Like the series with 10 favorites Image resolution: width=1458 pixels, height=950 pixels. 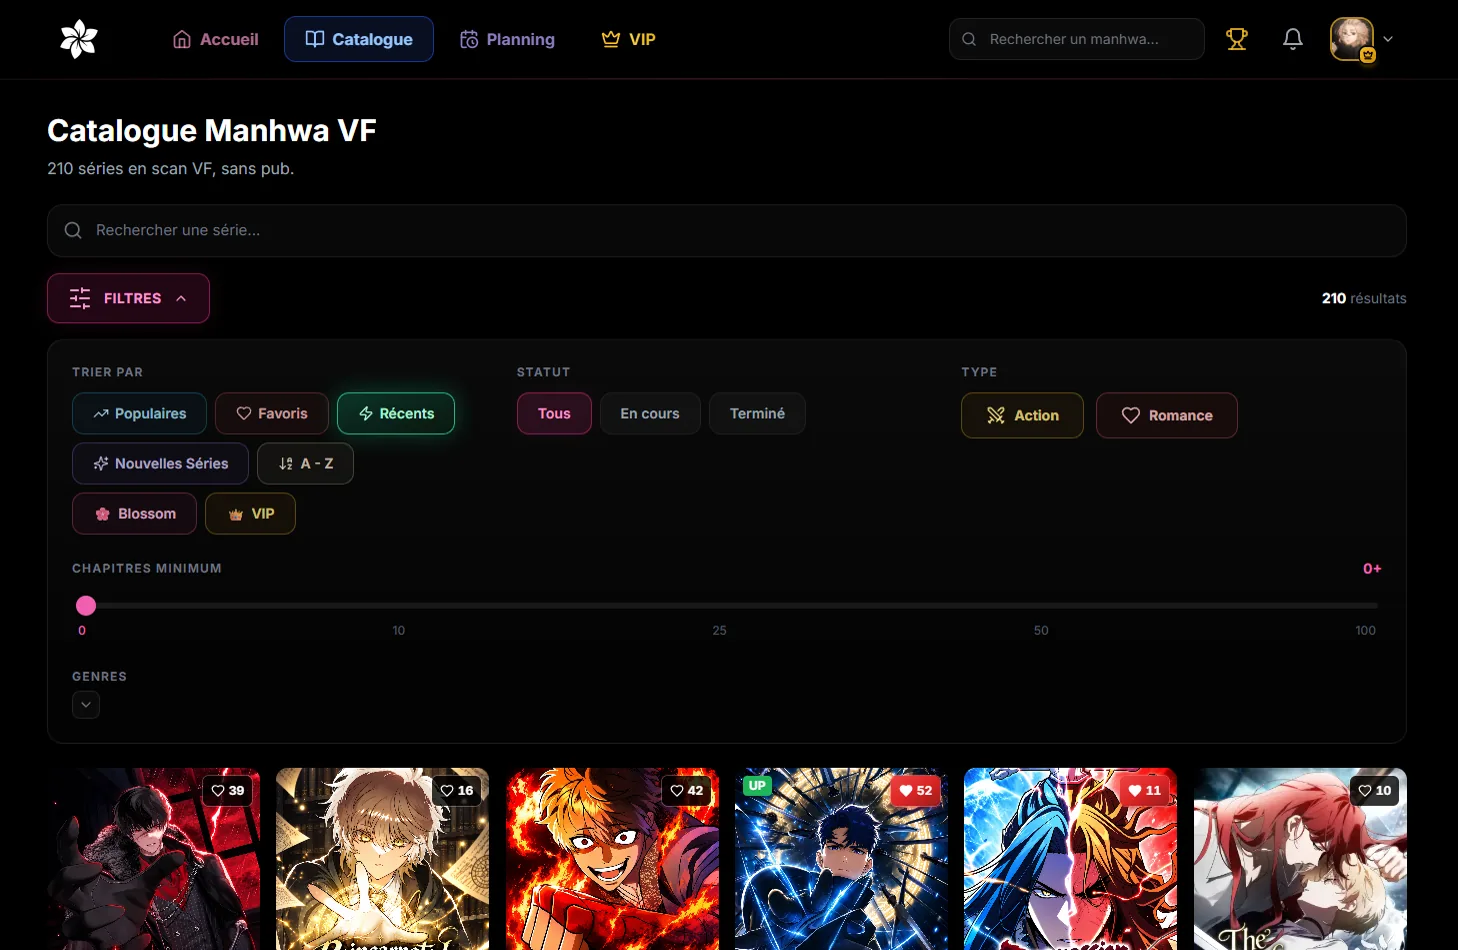1375,790
